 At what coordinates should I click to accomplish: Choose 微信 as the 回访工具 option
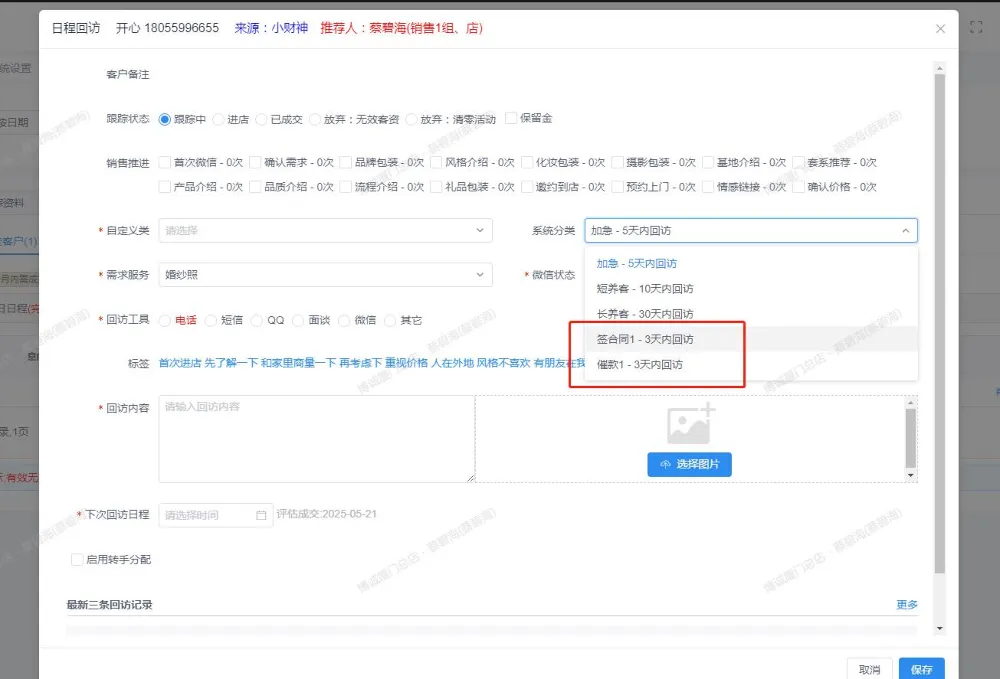(x=345, y=320)
